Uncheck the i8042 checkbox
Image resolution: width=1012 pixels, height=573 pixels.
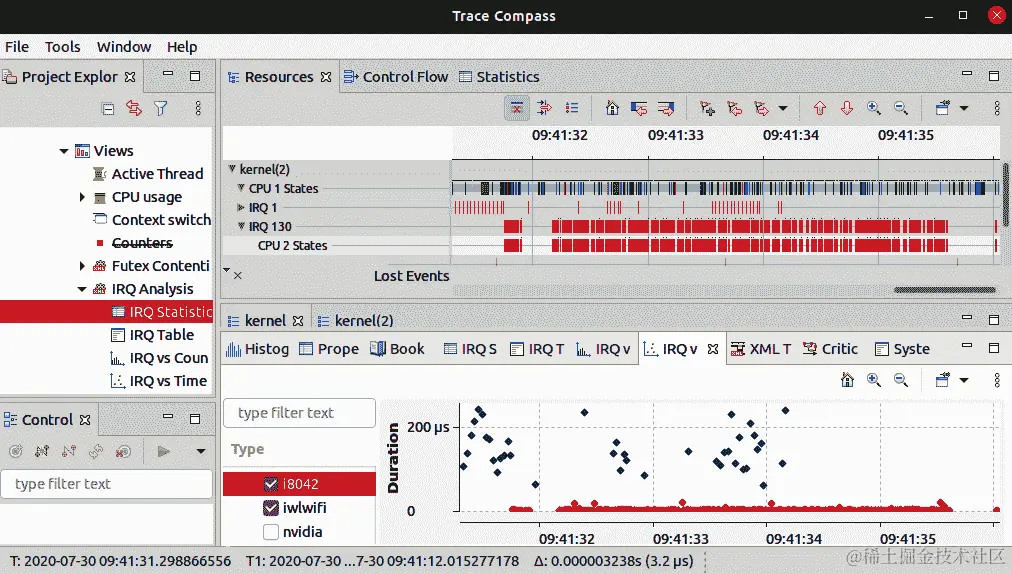pos(271,484)
